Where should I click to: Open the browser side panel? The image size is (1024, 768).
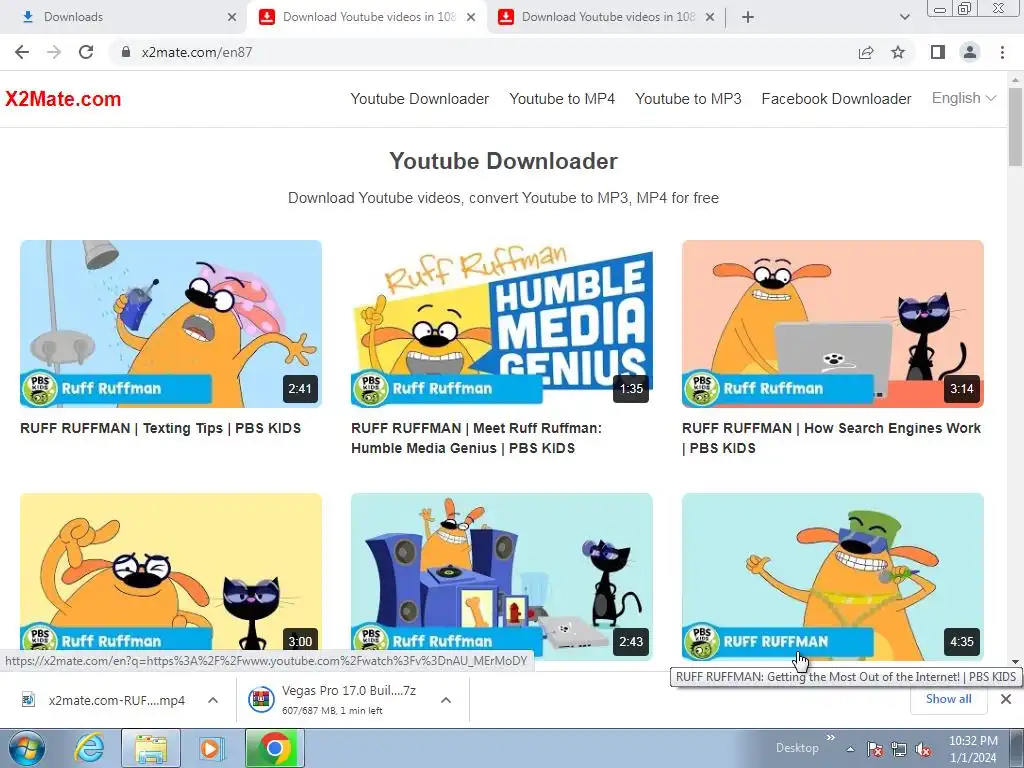(938, 52)
